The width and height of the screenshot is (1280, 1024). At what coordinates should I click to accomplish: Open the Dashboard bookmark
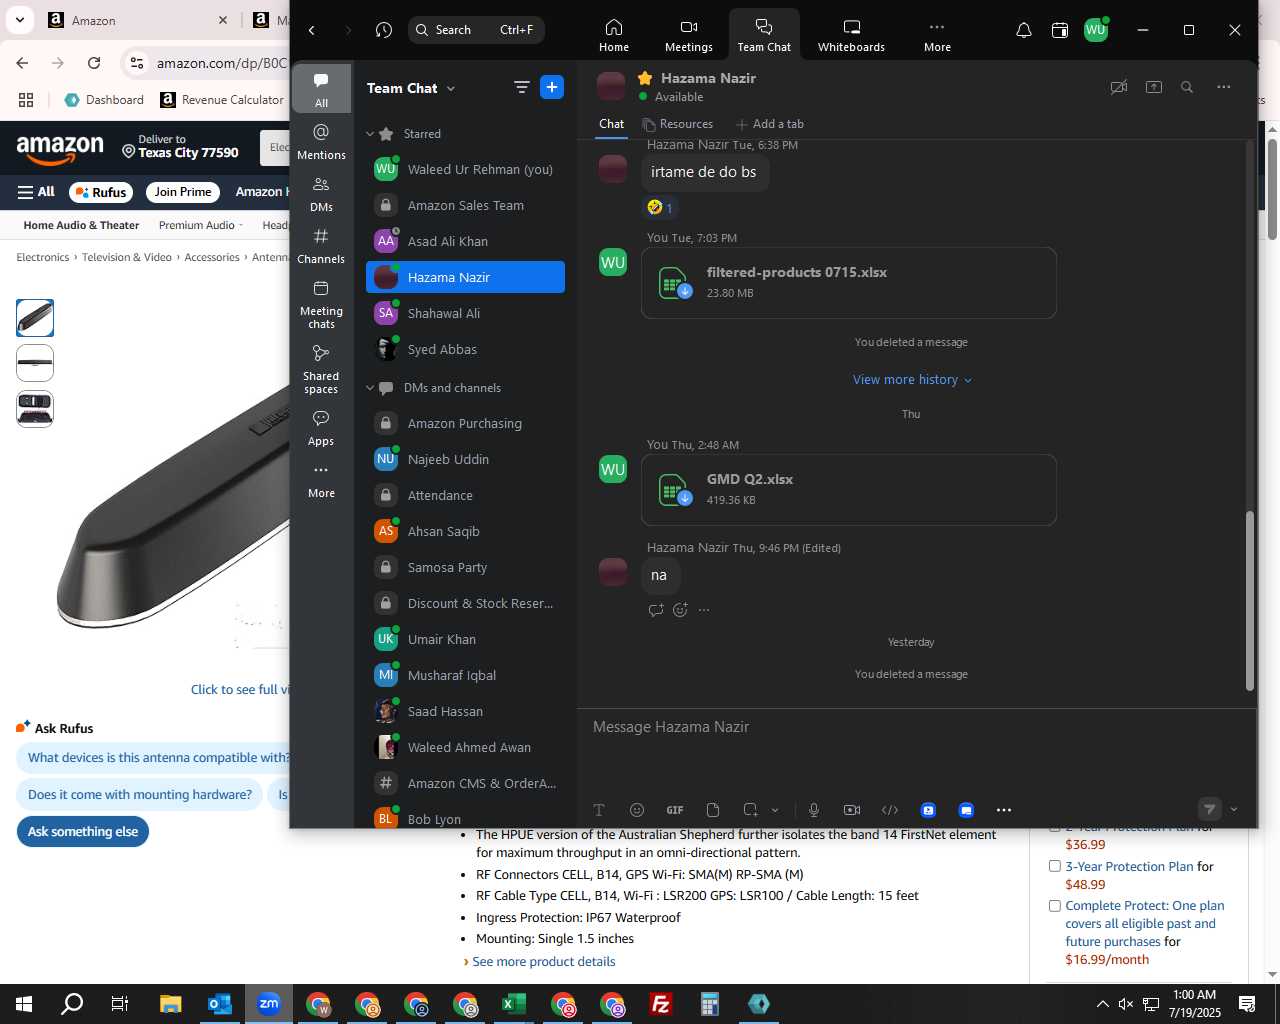pyautogui.click(x=105, y=100)
